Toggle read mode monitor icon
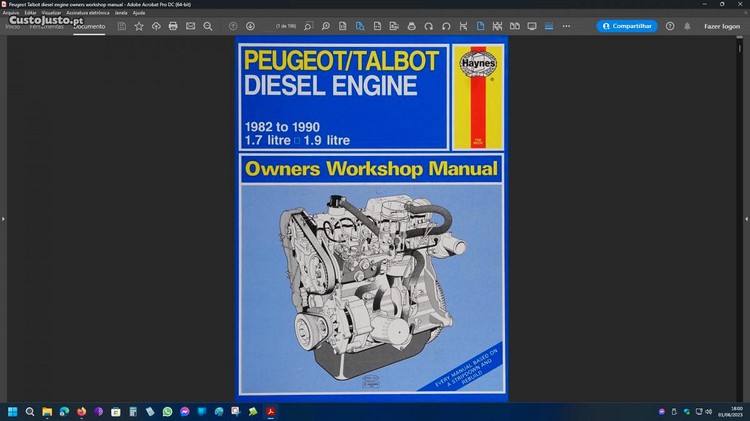This screenshot has height=421, width=750. click(532, 26)
